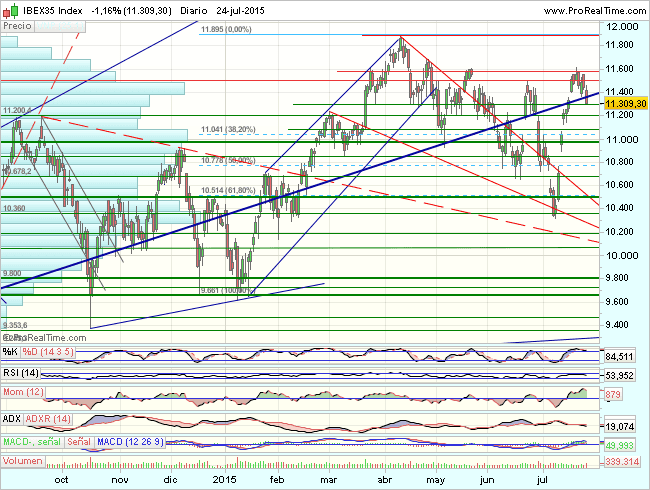The height and width of the screenshot is (490, 650).
Task: Click the red Señal label in the MACD panel
Action: pyautogui.click(x=79, y=442)
